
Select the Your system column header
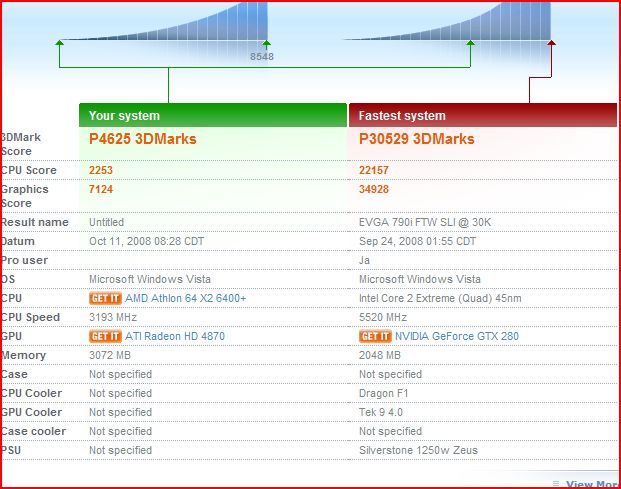[213, 115]
